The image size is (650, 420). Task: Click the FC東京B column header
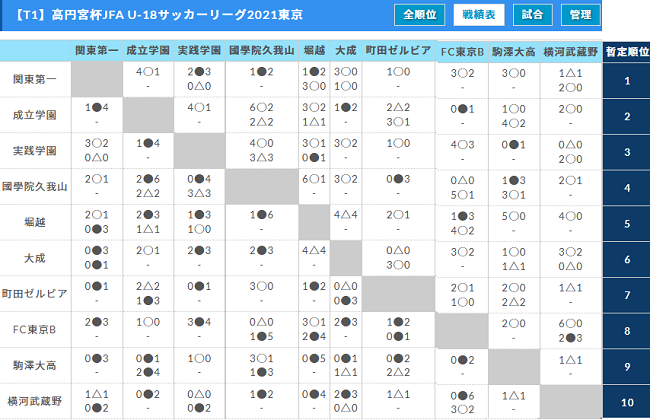click(x=462, y=52)
